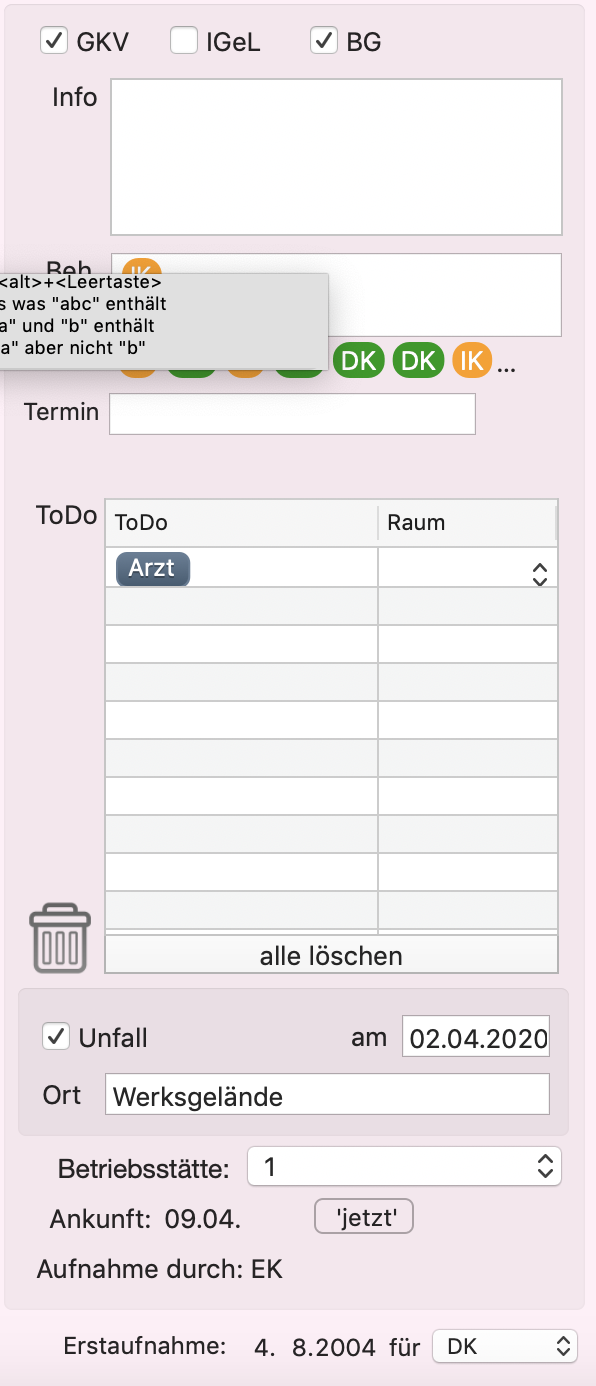
Task: Click the 'alle löschen' button
Action: [x=331, y=955]
